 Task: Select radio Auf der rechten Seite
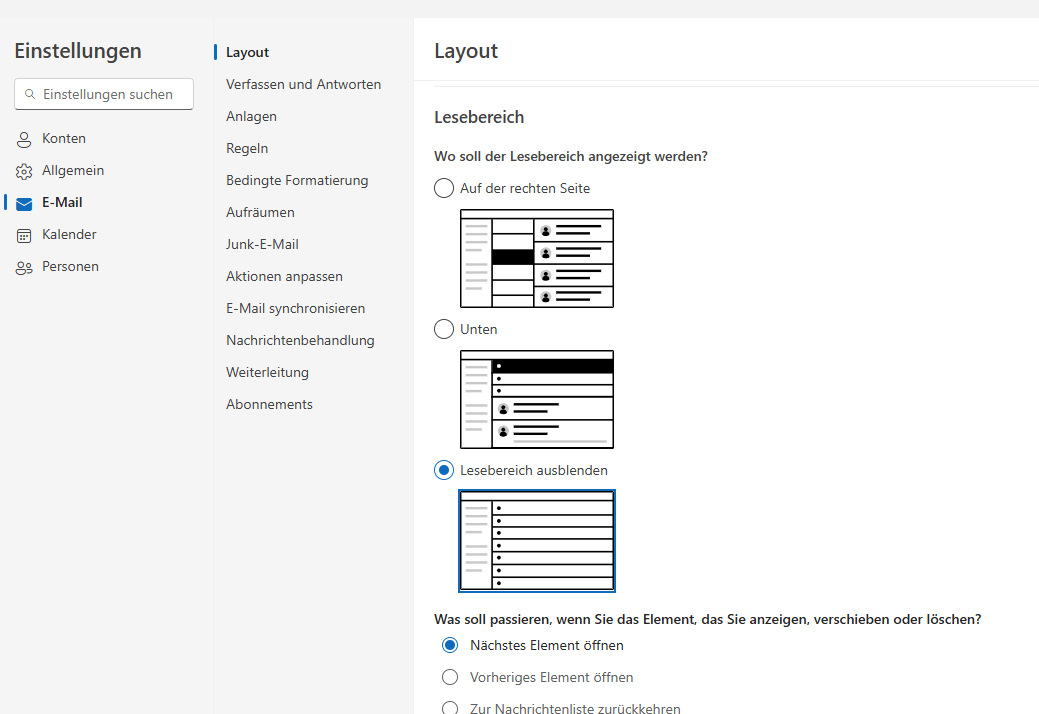(x=444, y=188)
